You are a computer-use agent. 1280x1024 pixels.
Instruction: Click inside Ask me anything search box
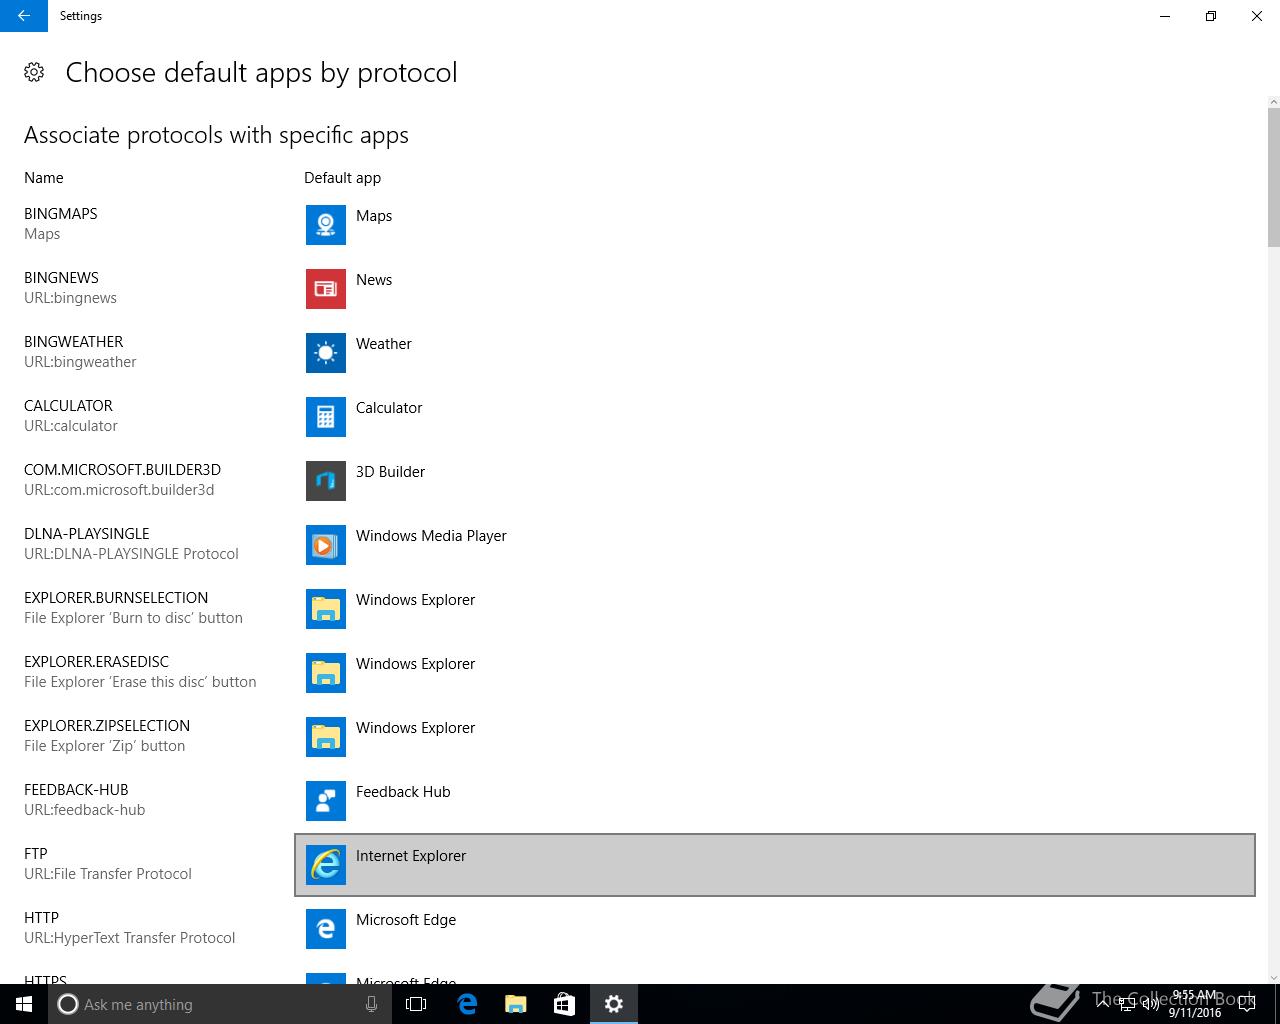click(220, 1004)
